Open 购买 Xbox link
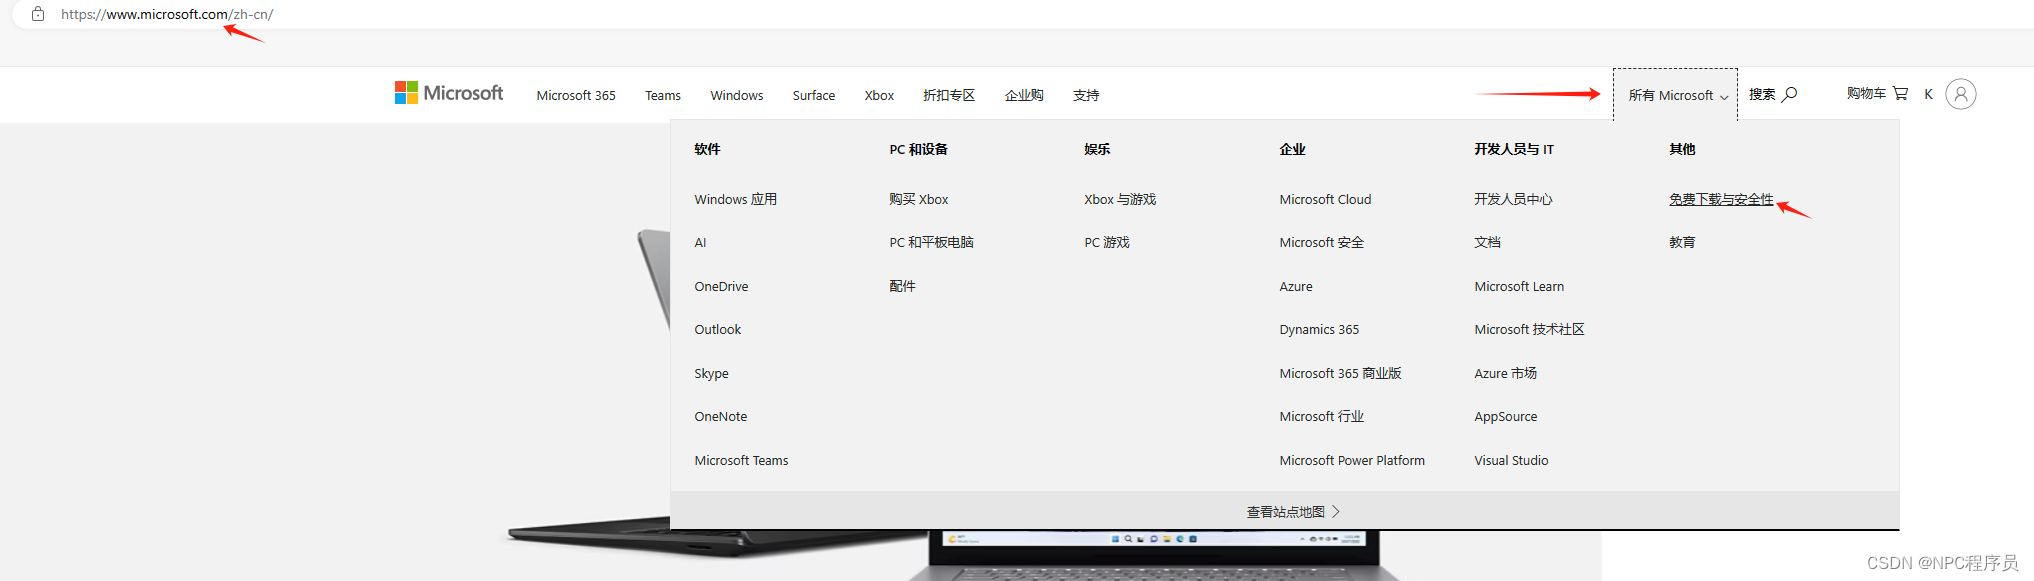 pos(918,199)
